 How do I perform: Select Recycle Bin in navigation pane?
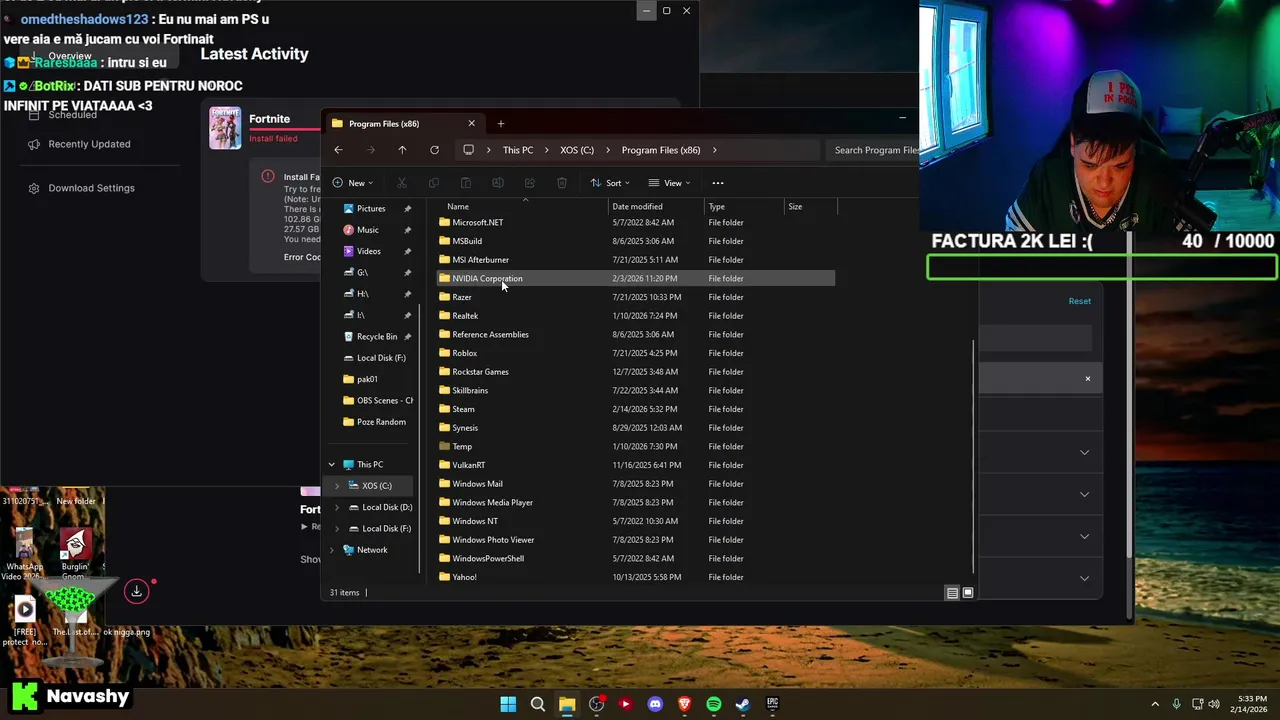tap(377, 336)
